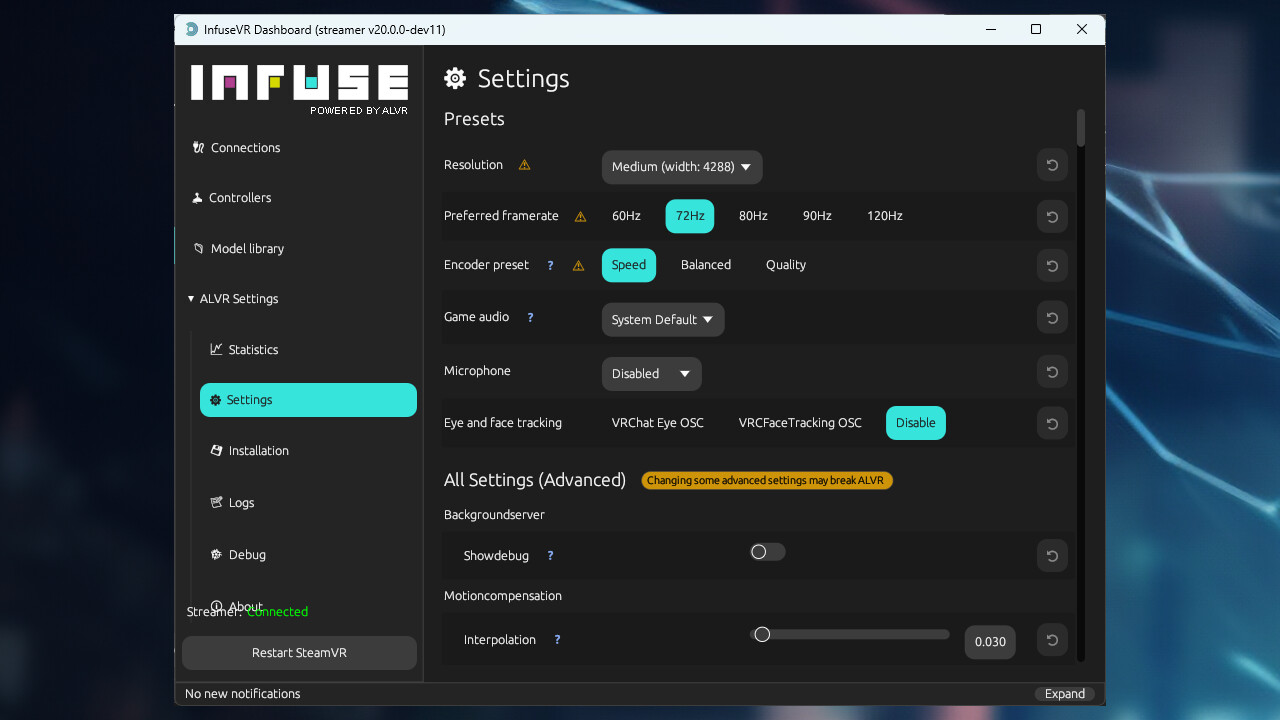
Task: Click the Interpolation slider handle
Action: (762, 634)
